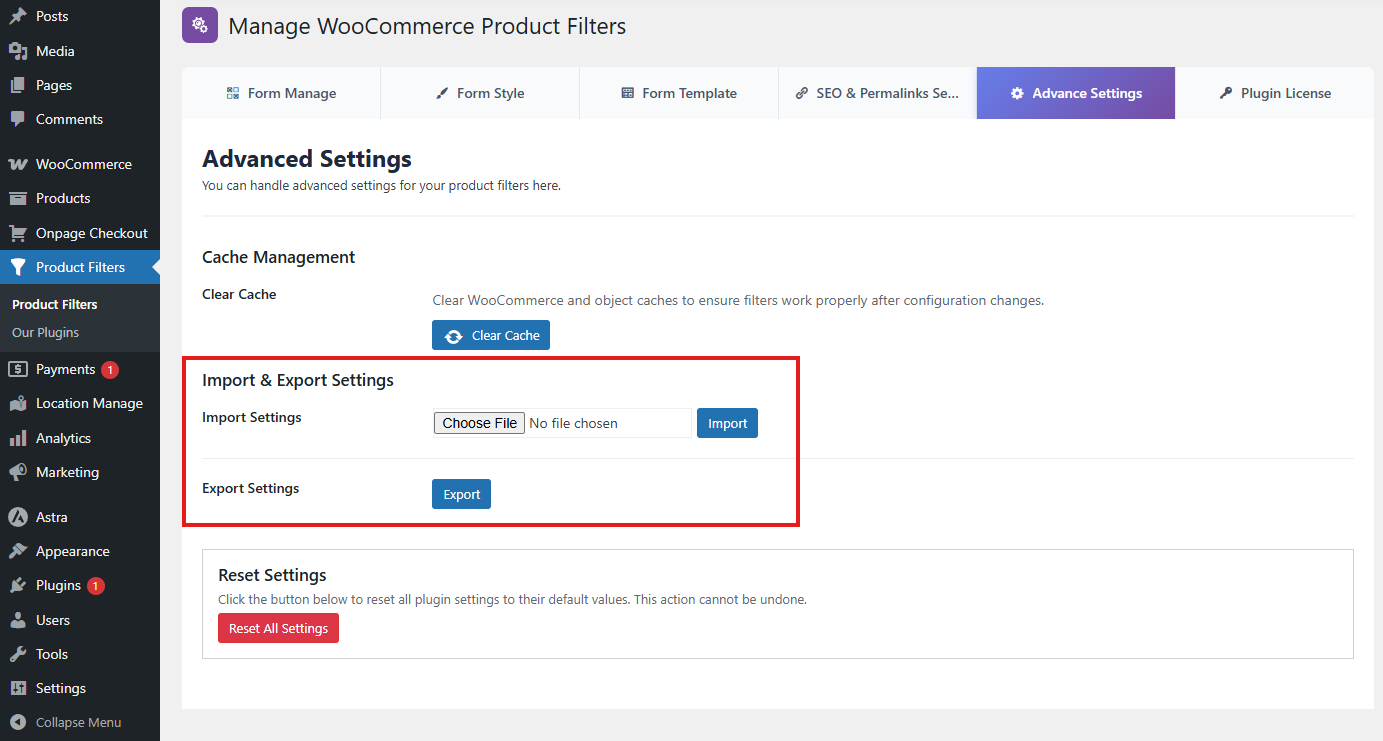The image size is (1383, 741).
Task: Click the Plugins plug icon
Action: pos(17,585)
